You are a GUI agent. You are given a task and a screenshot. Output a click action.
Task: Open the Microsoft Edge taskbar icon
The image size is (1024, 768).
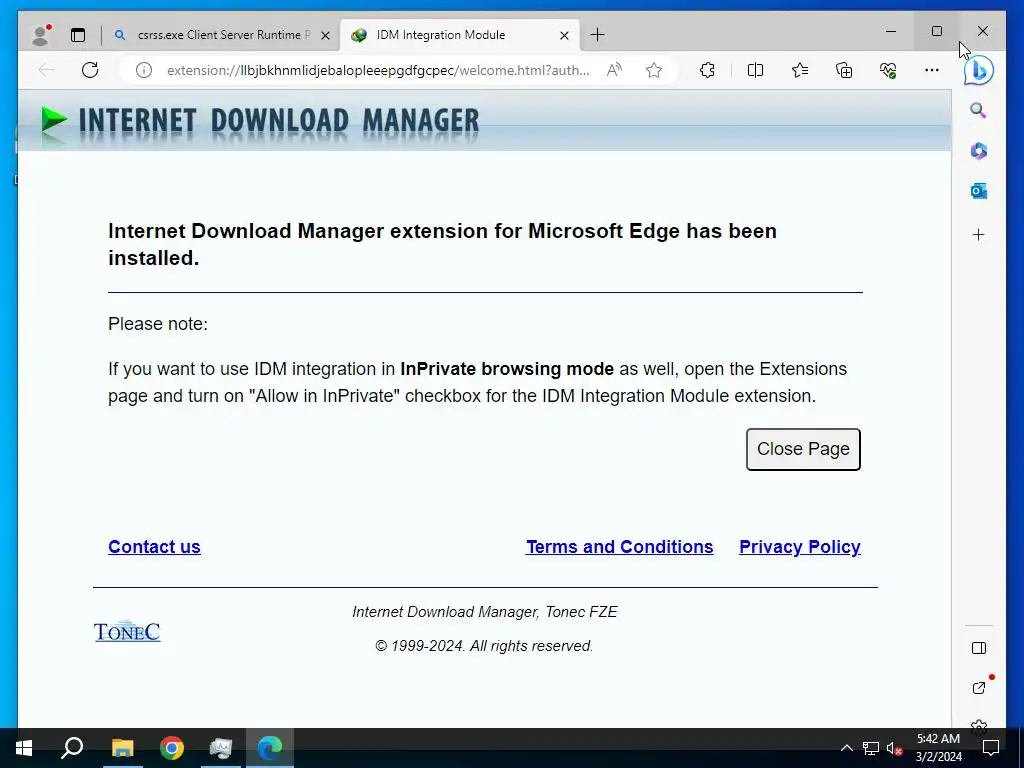tap(270, 748)
